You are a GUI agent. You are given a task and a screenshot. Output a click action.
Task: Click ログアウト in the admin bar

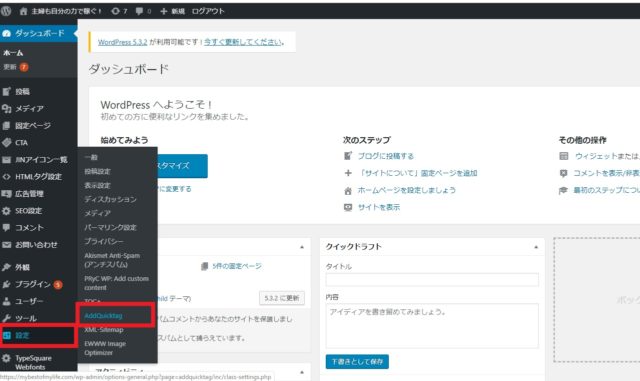208,11
